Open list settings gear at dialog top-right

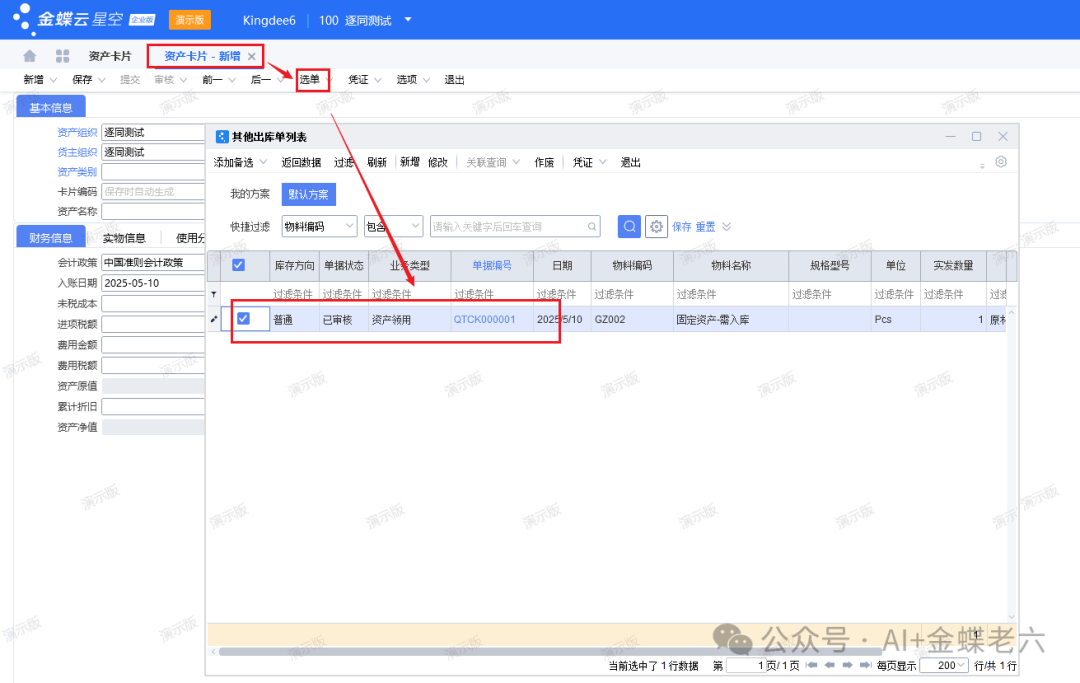coord(1000,162)
